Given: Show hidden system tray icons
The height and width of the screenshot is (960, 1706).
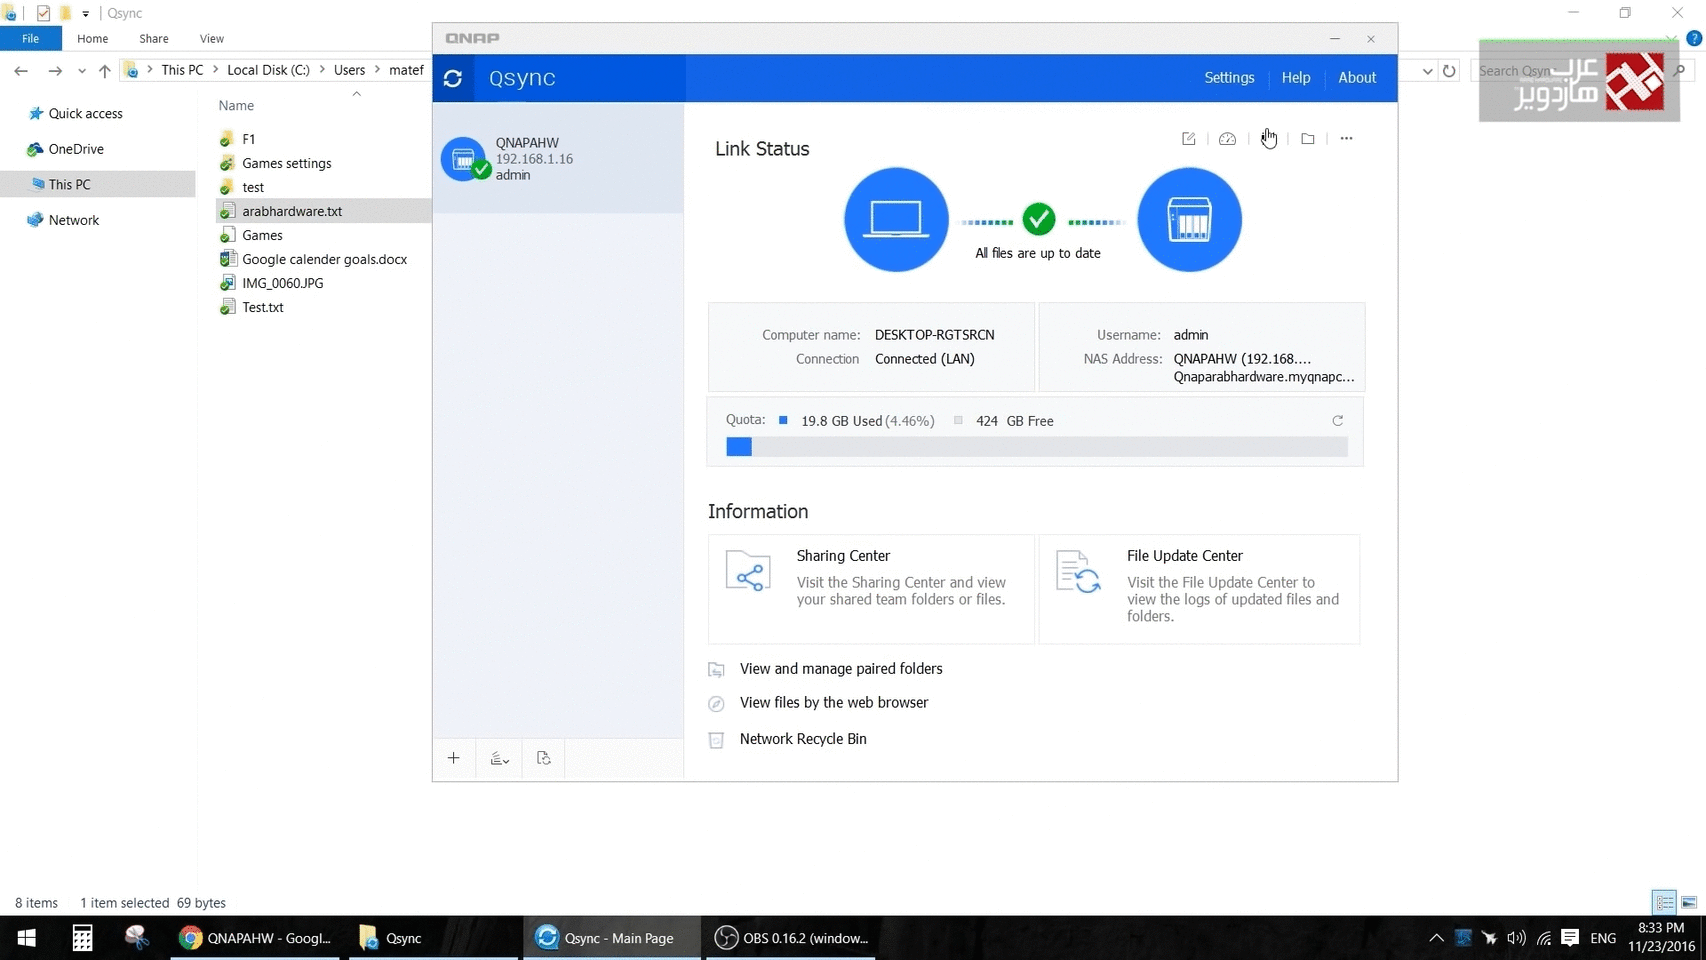Looking at the screenshot, I should point(1436,938).
